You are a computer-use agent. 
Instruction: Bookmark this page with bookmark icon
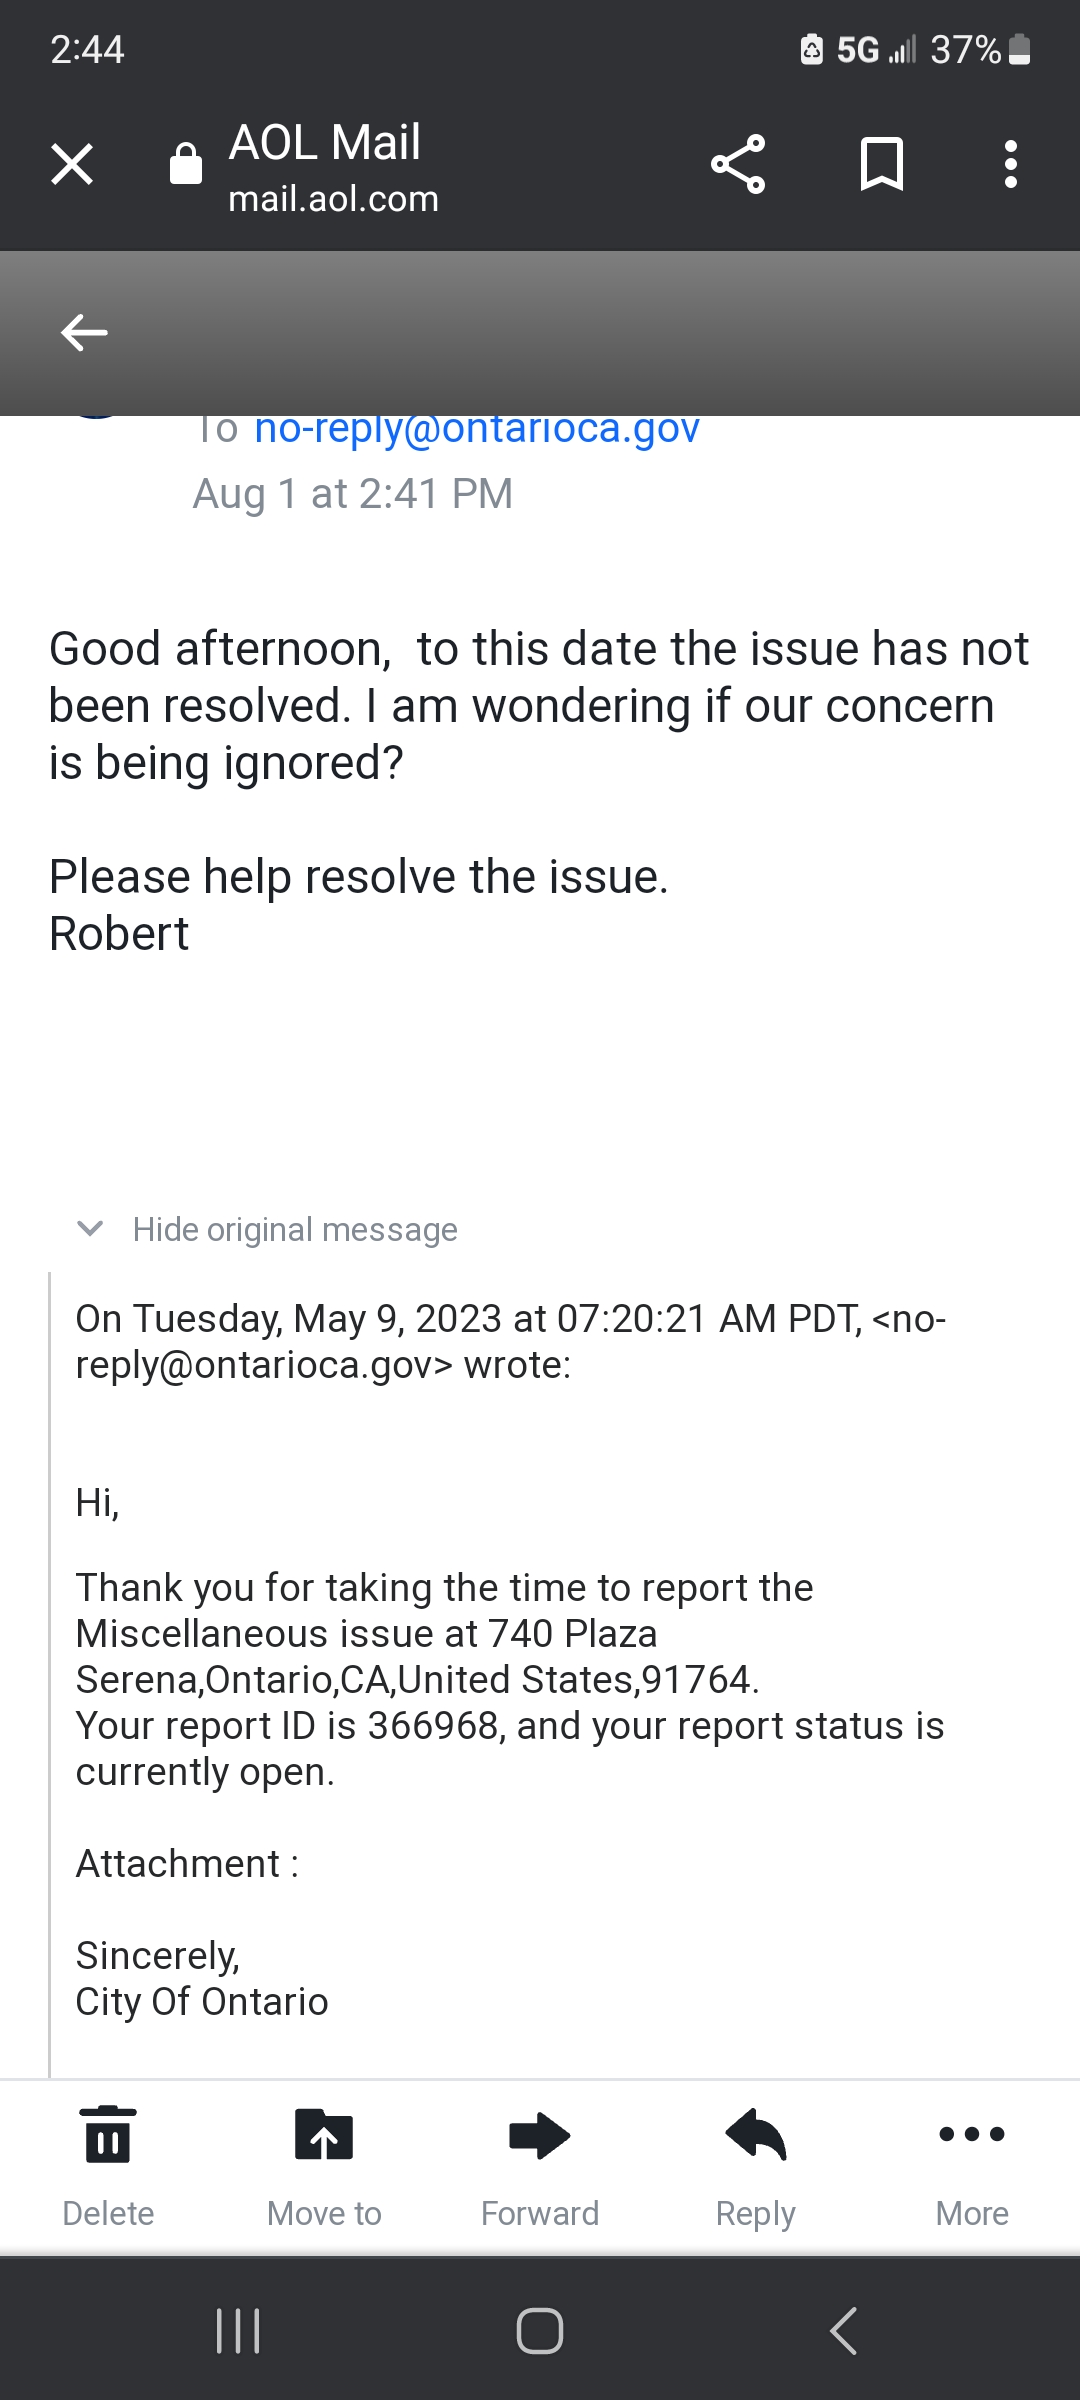[882, 164]
